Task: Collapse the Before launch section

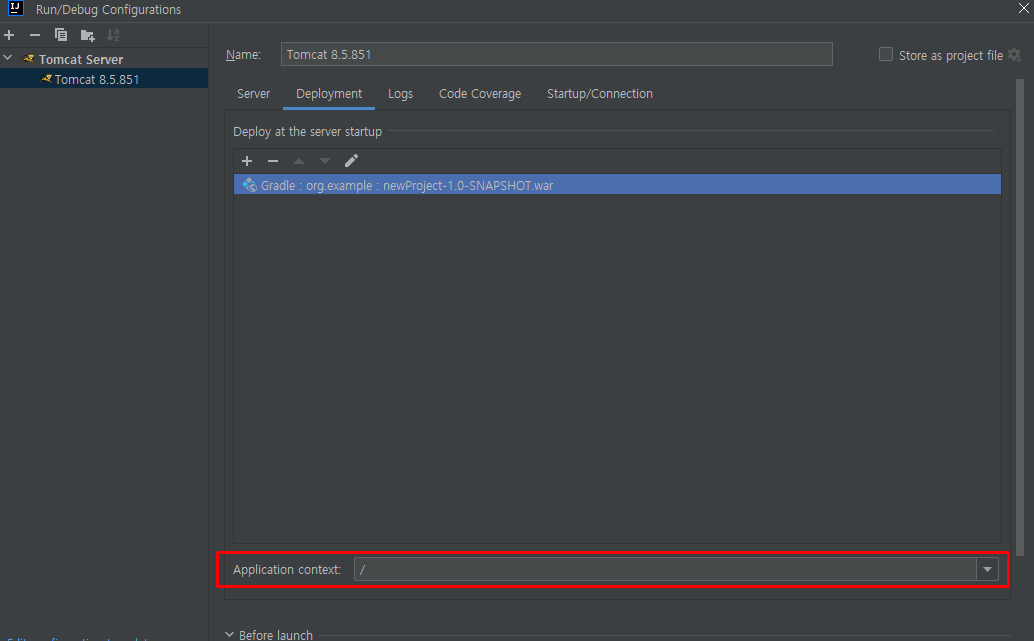Action: point(229,634)
